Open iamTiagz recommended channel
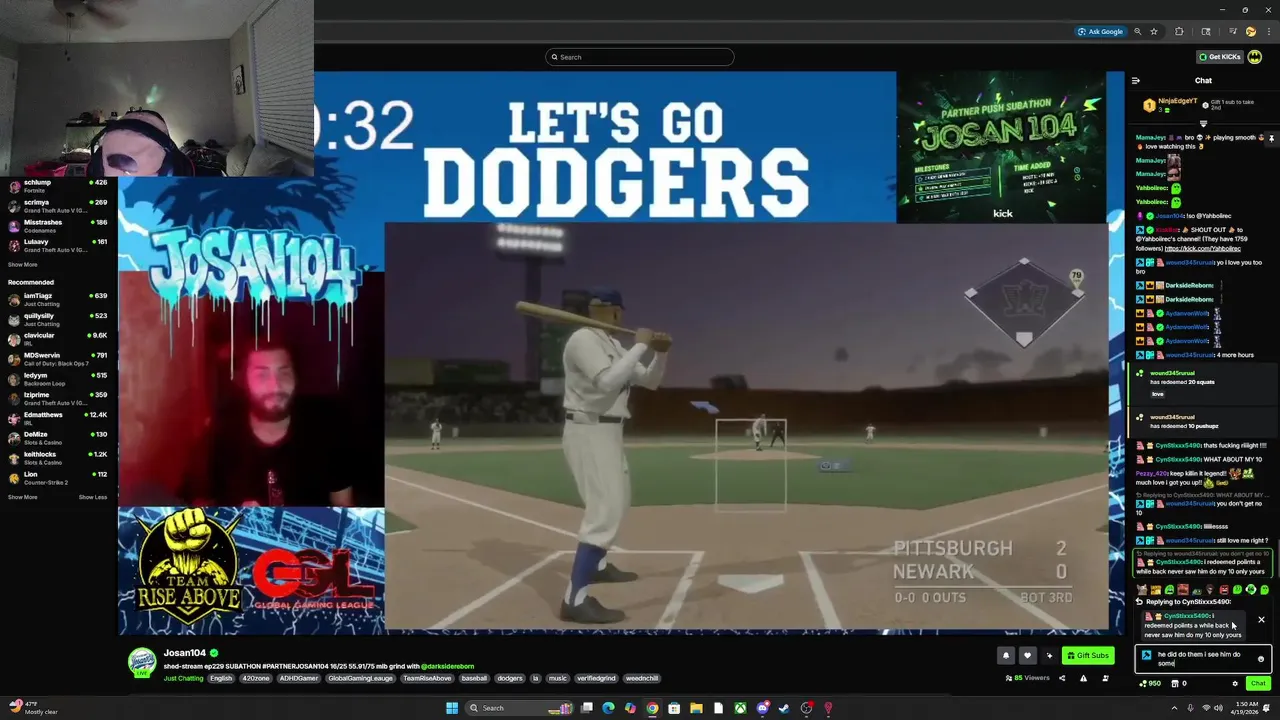 pos(59,300)
